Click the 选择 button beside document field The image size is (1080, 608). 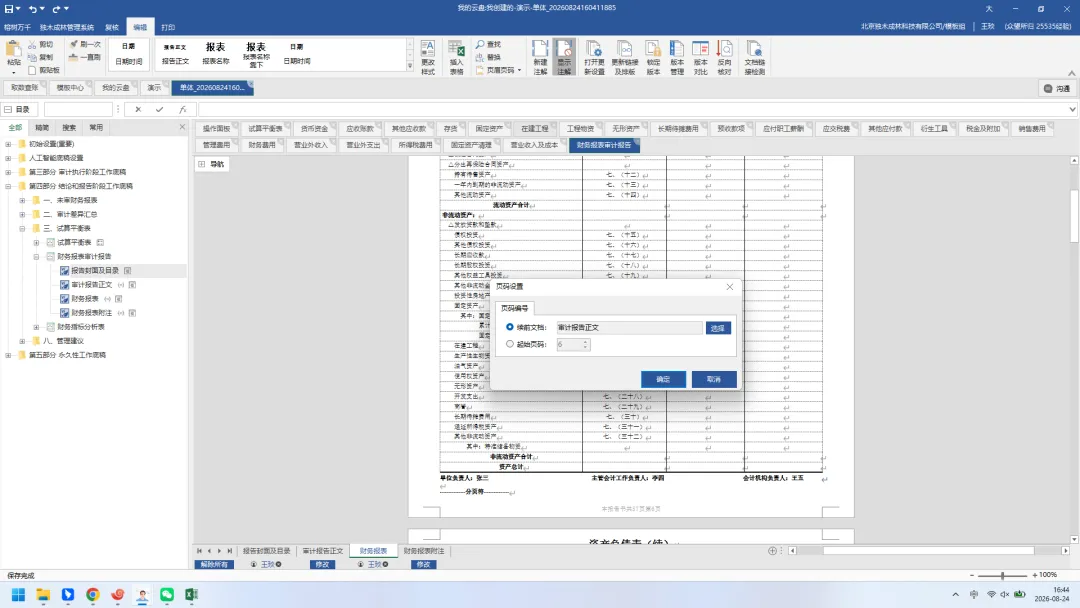[718, 328]
